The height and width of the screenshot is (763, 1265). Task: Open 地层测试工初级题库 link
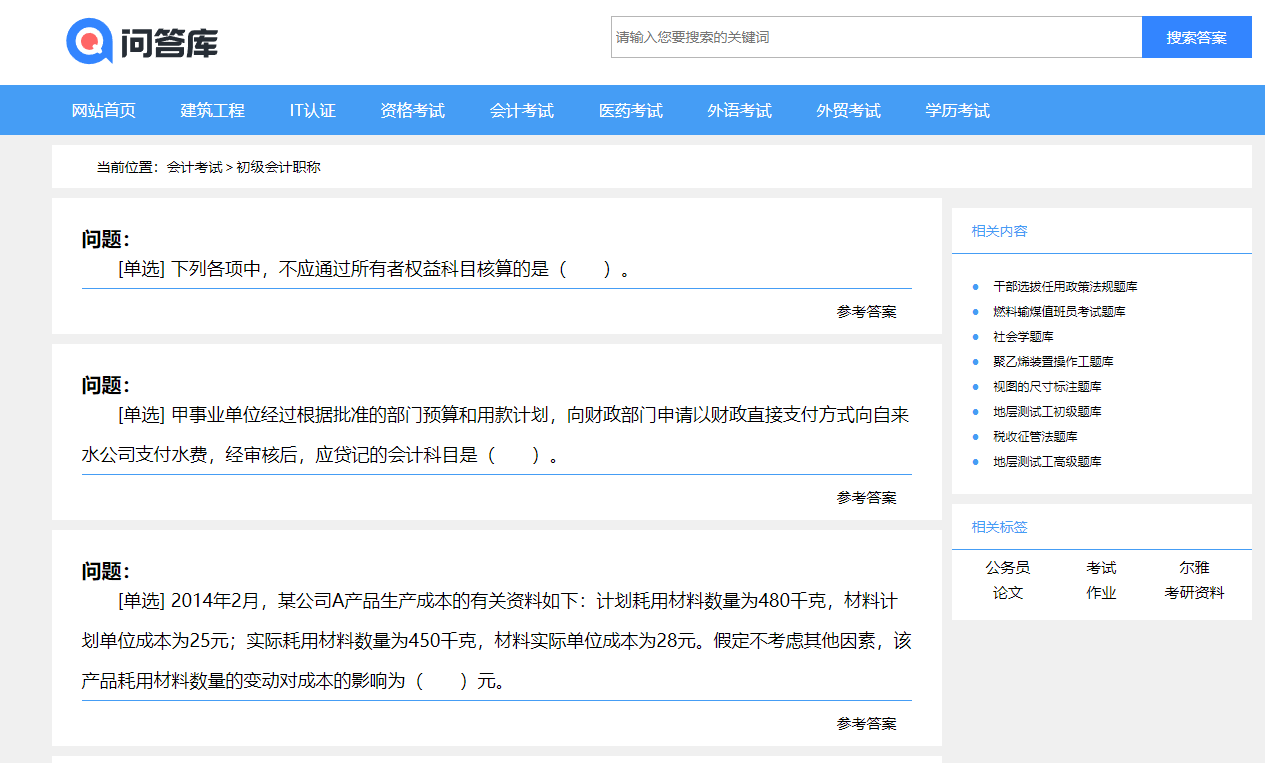[1047, 411]
